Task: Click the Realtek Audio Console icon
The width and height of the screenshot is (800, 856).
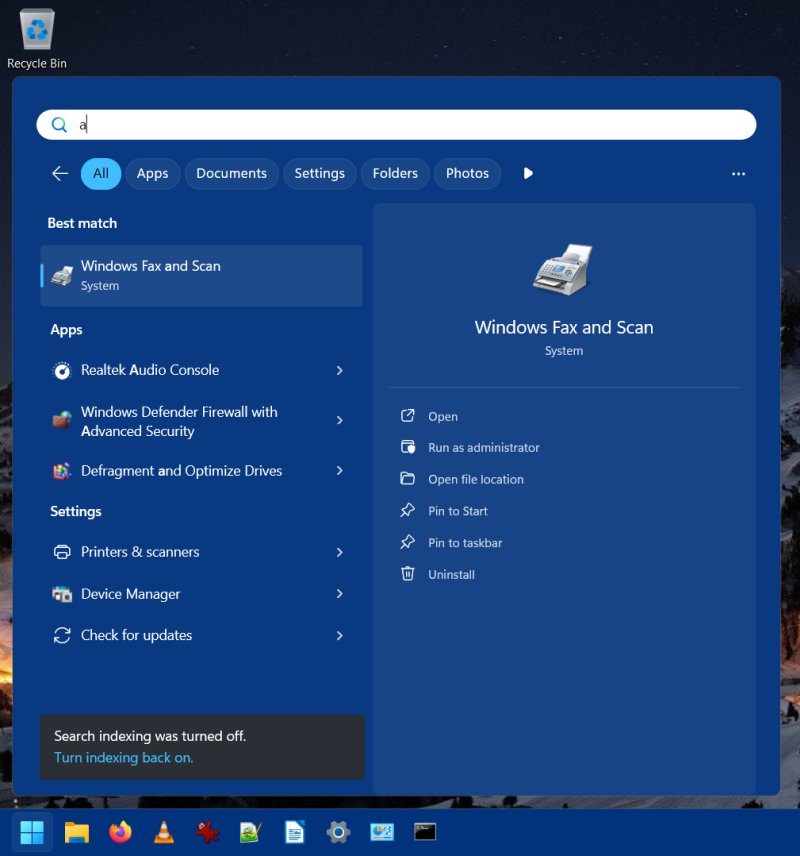Action: (62, 371)
